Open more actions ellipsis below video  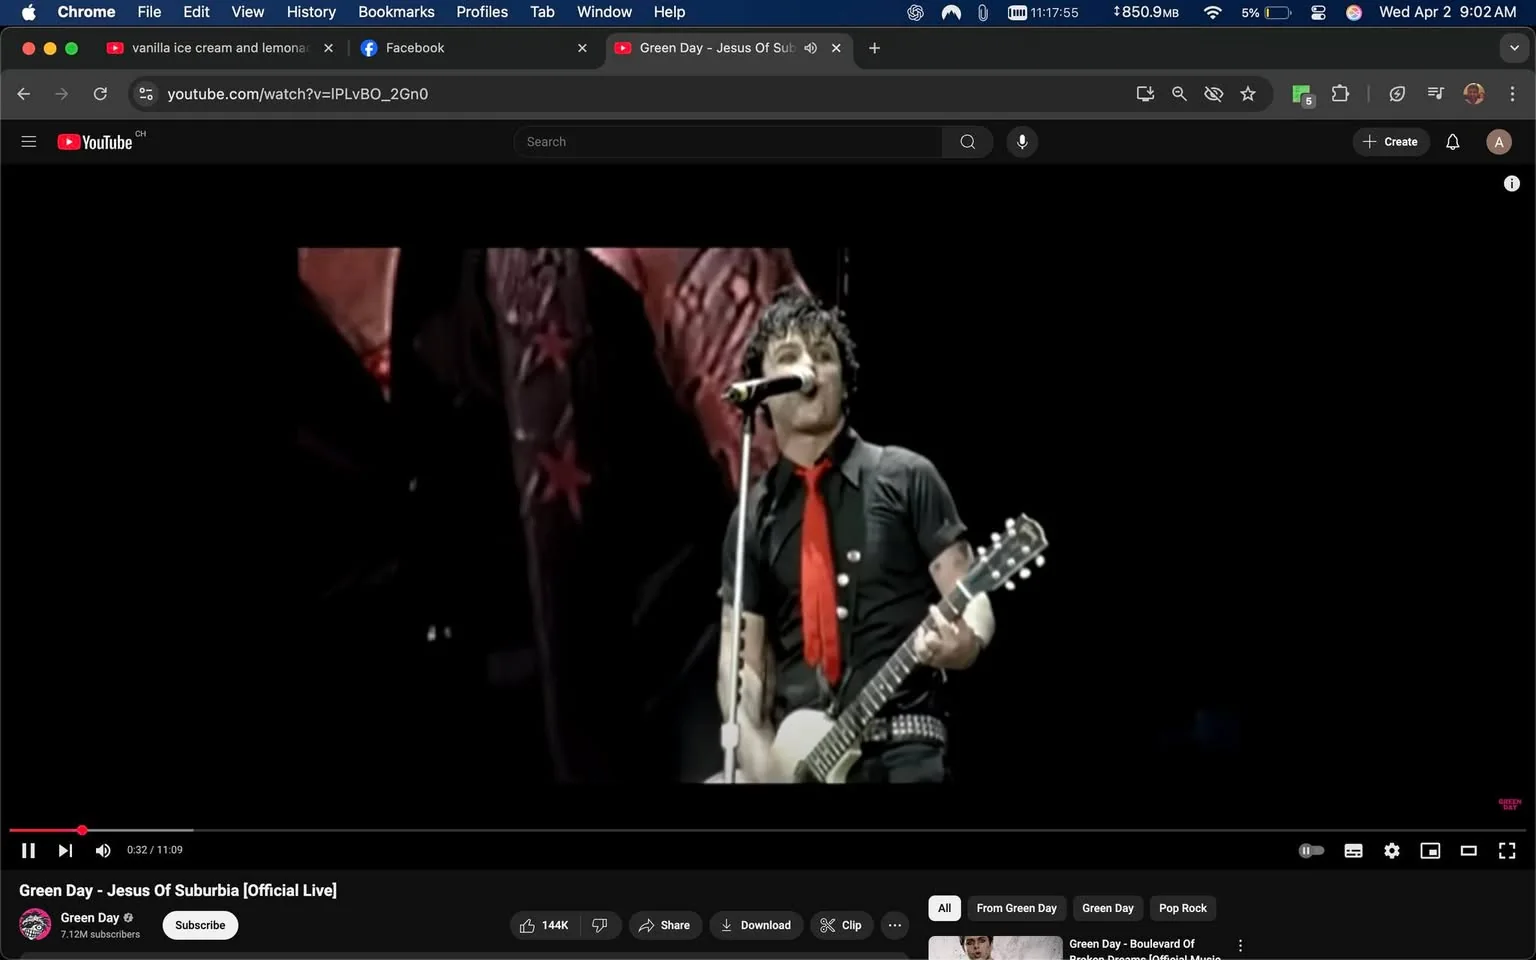click(895, 925)
